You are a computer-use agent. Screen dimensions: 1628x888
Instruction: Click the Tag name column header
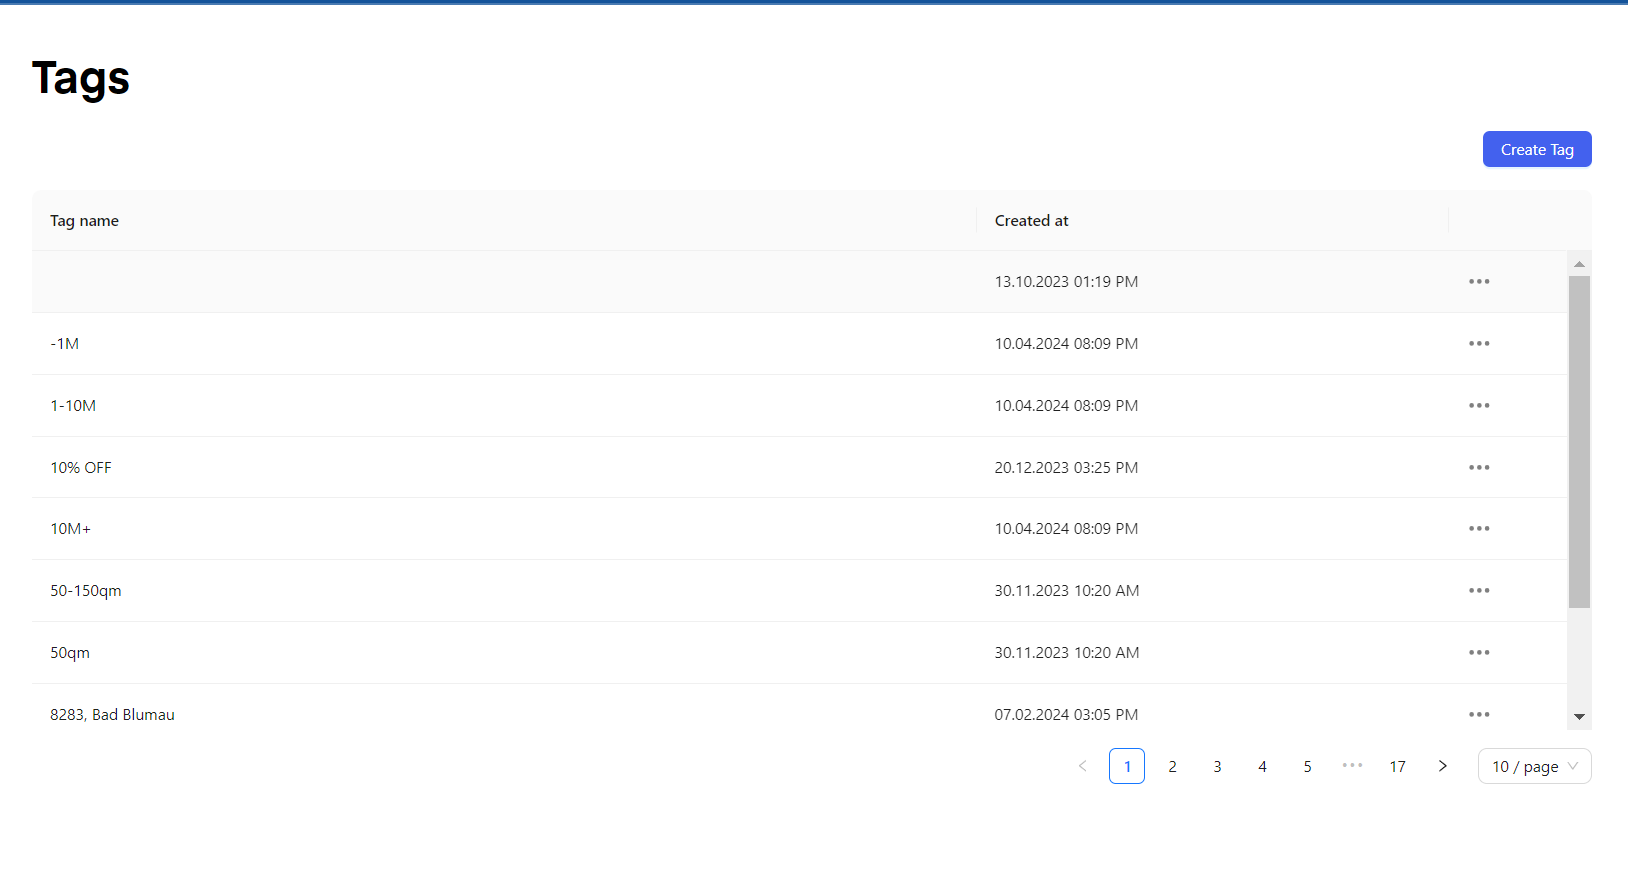(x=85, y=221)
